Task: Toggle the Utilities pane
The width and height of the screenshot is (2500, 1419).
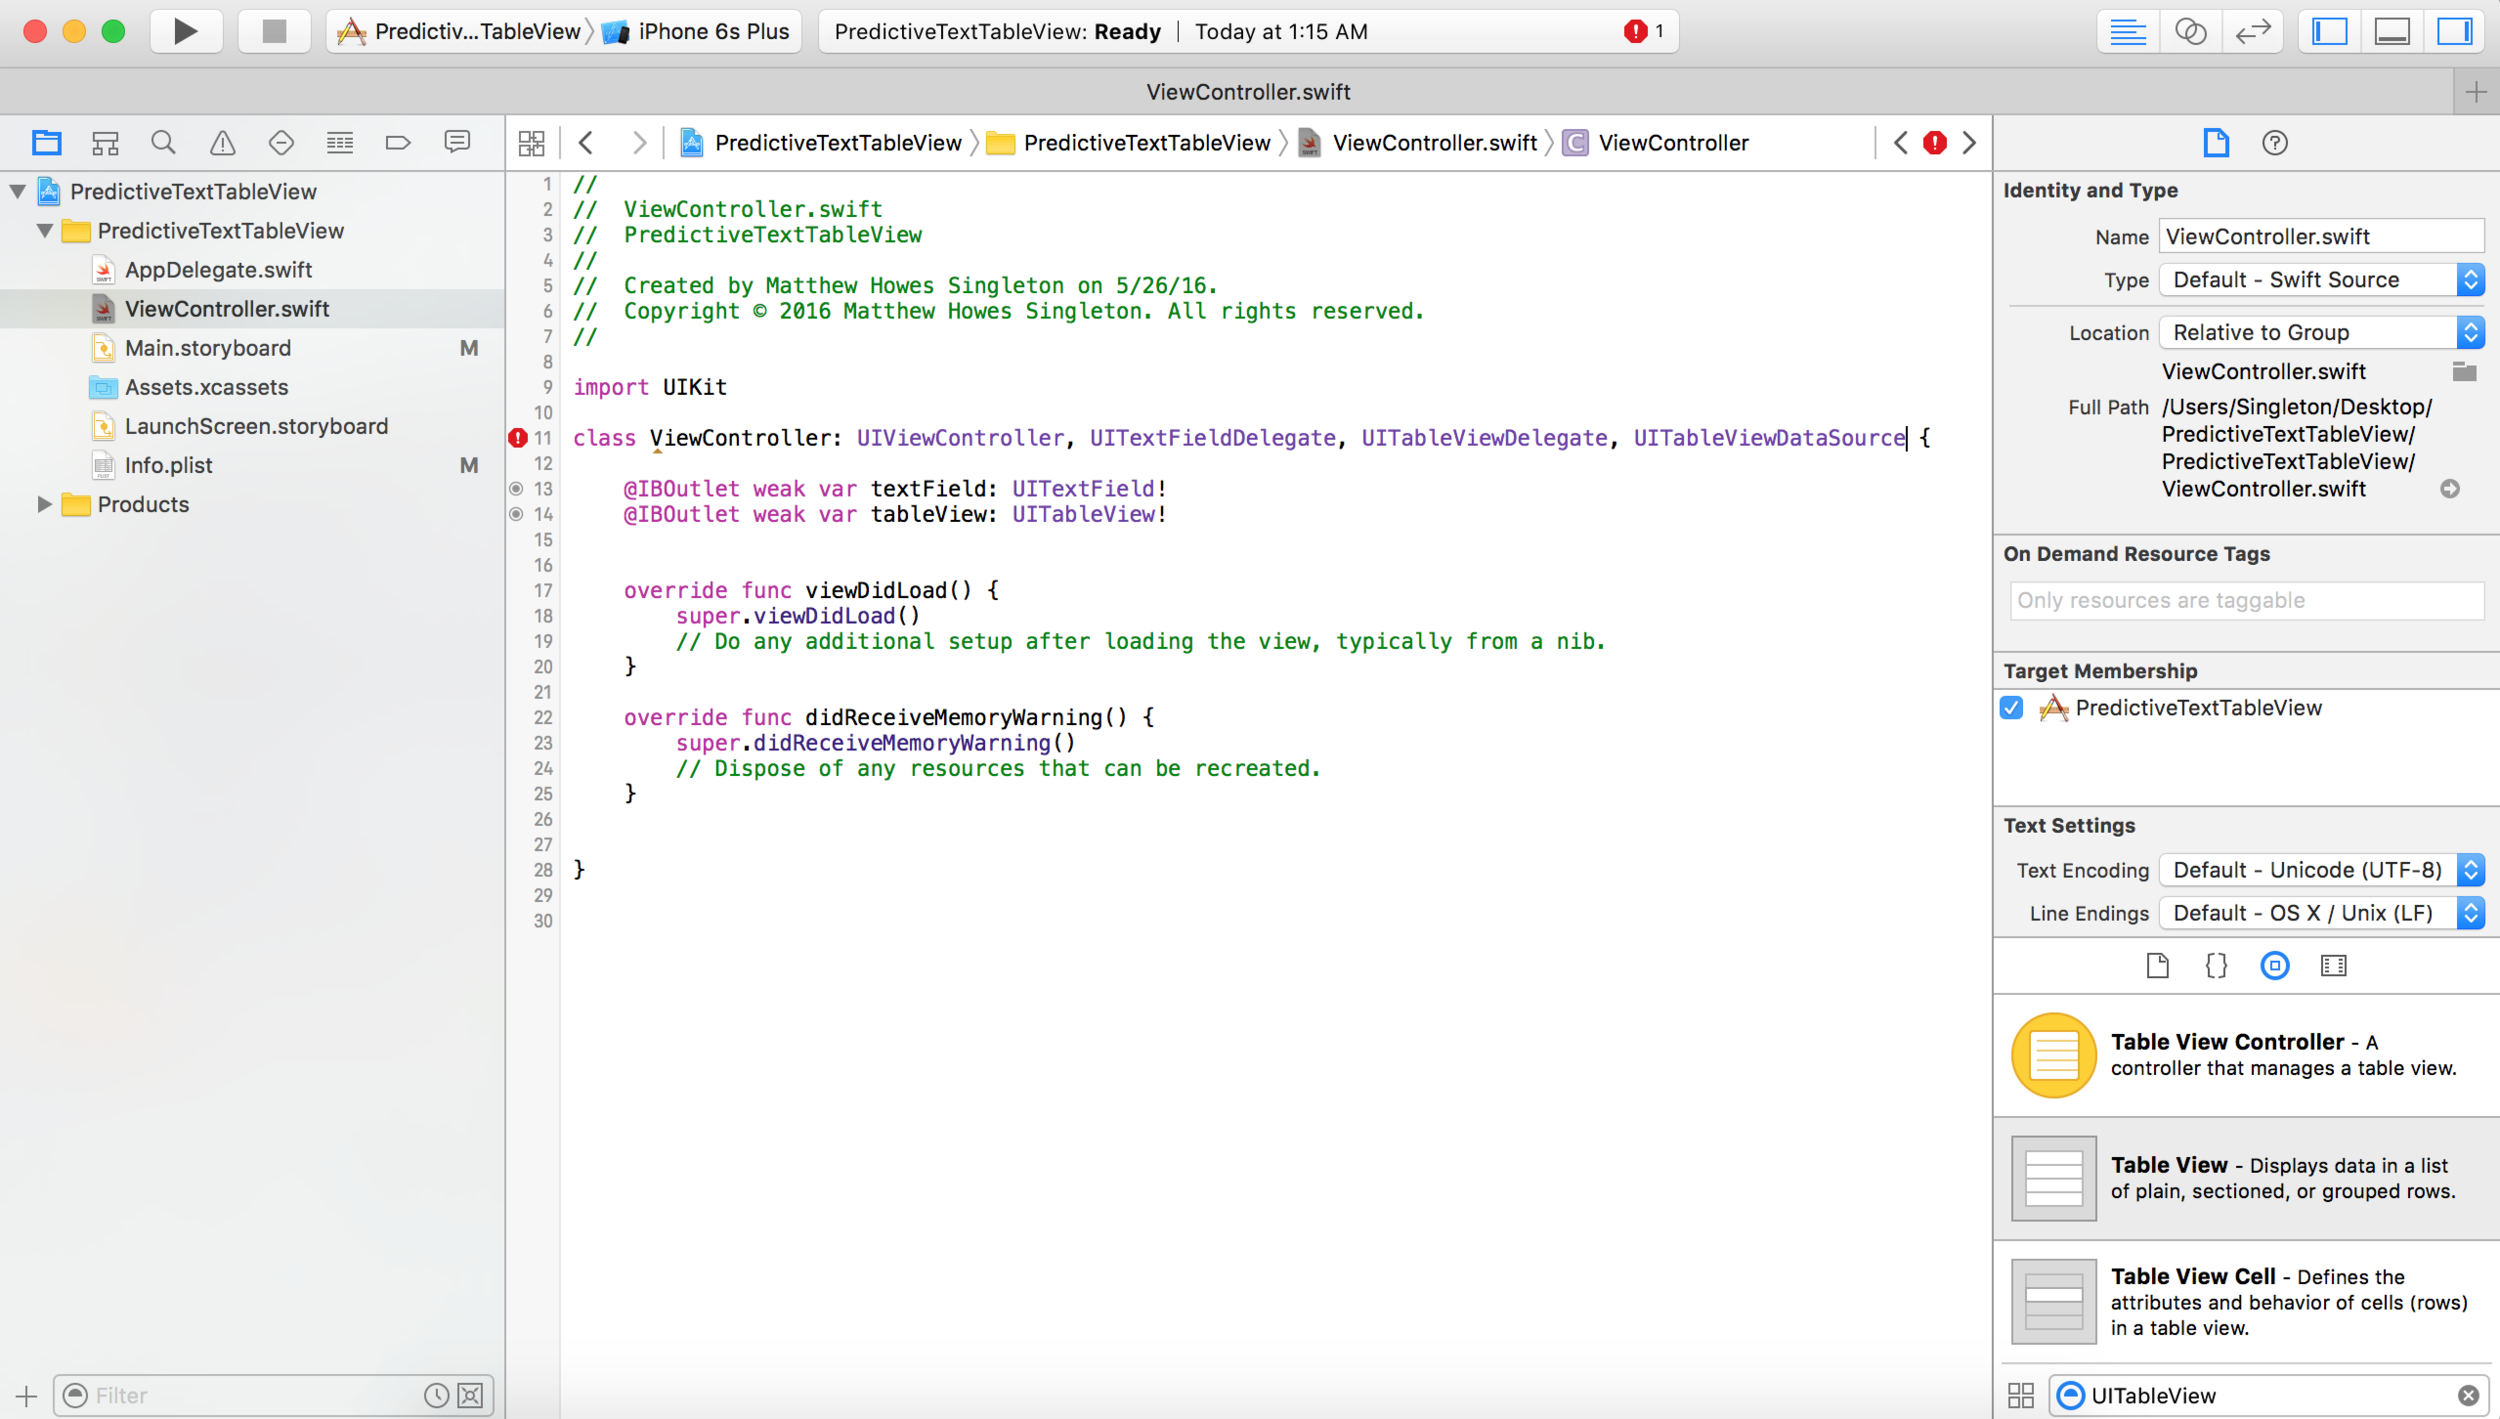Action: (2455, 31)
